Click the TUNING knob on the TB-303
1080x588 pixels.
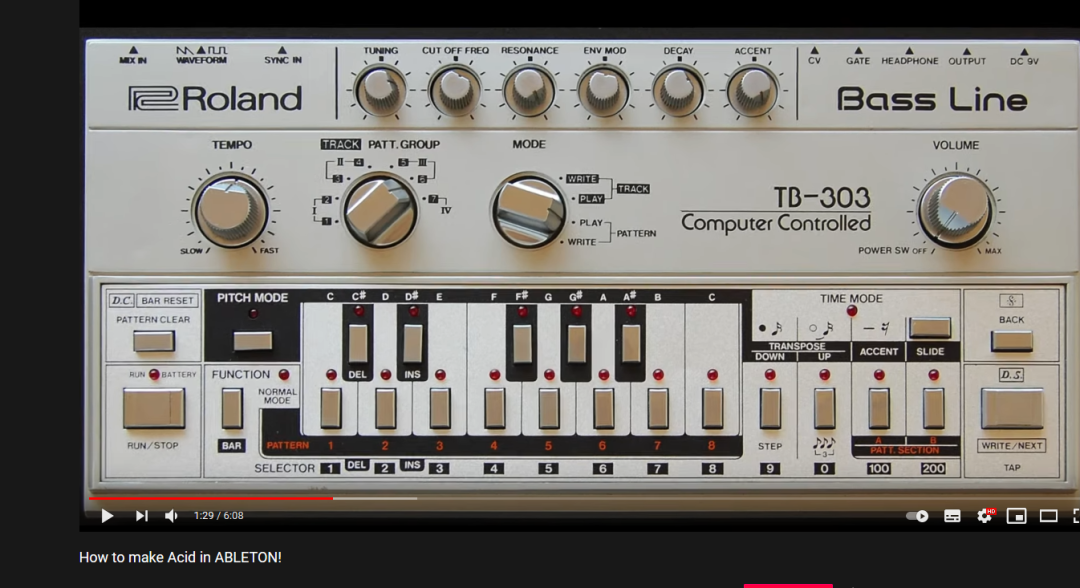point(380,92)
